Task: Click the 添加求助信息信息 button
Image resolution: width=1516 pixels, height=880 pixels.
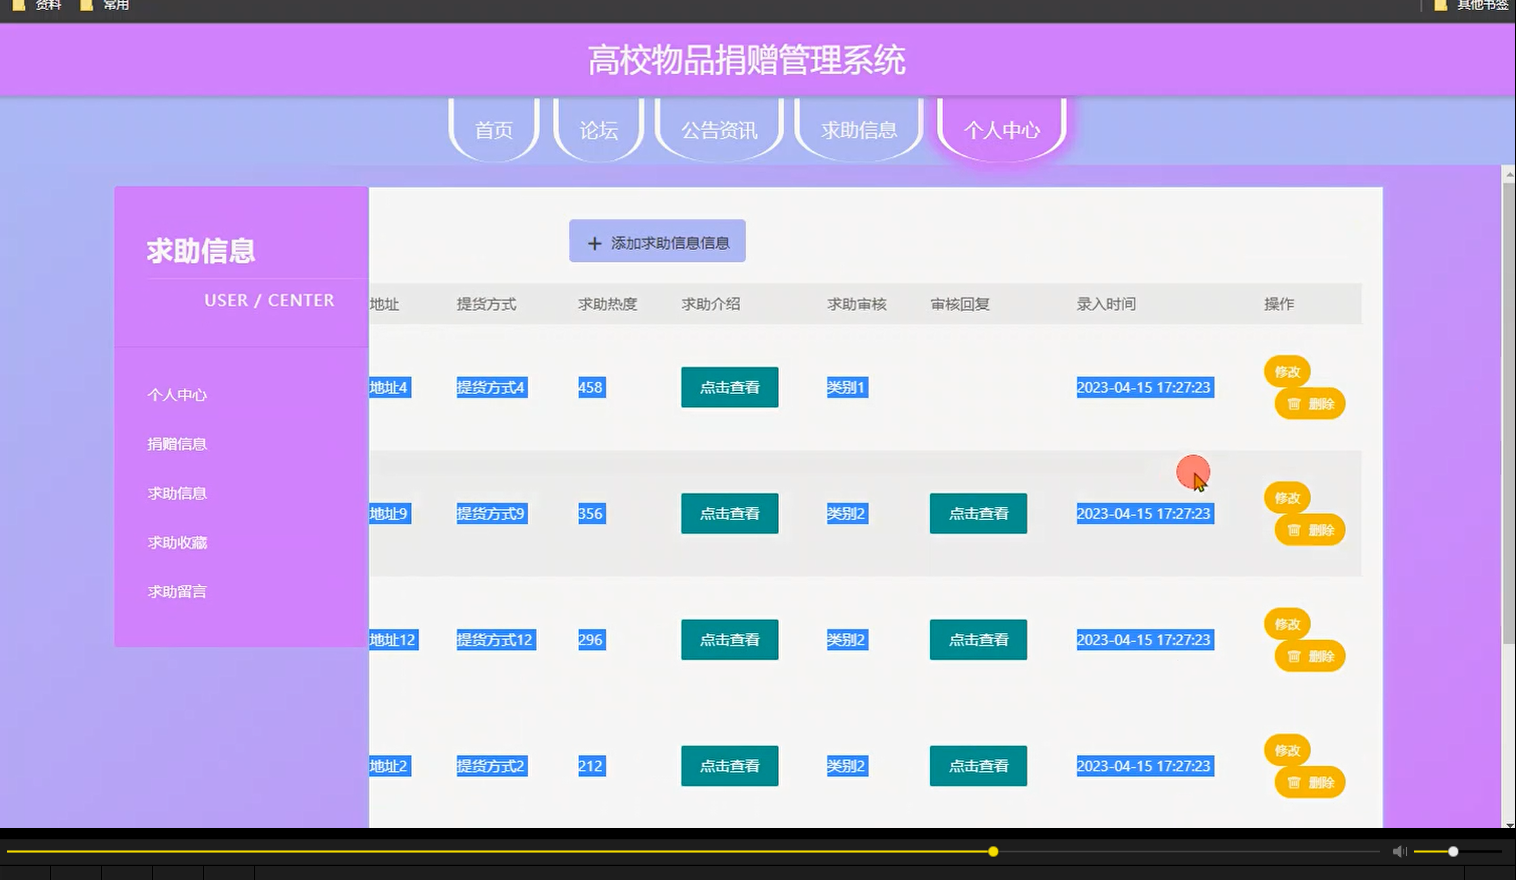Action: (656, 241)
